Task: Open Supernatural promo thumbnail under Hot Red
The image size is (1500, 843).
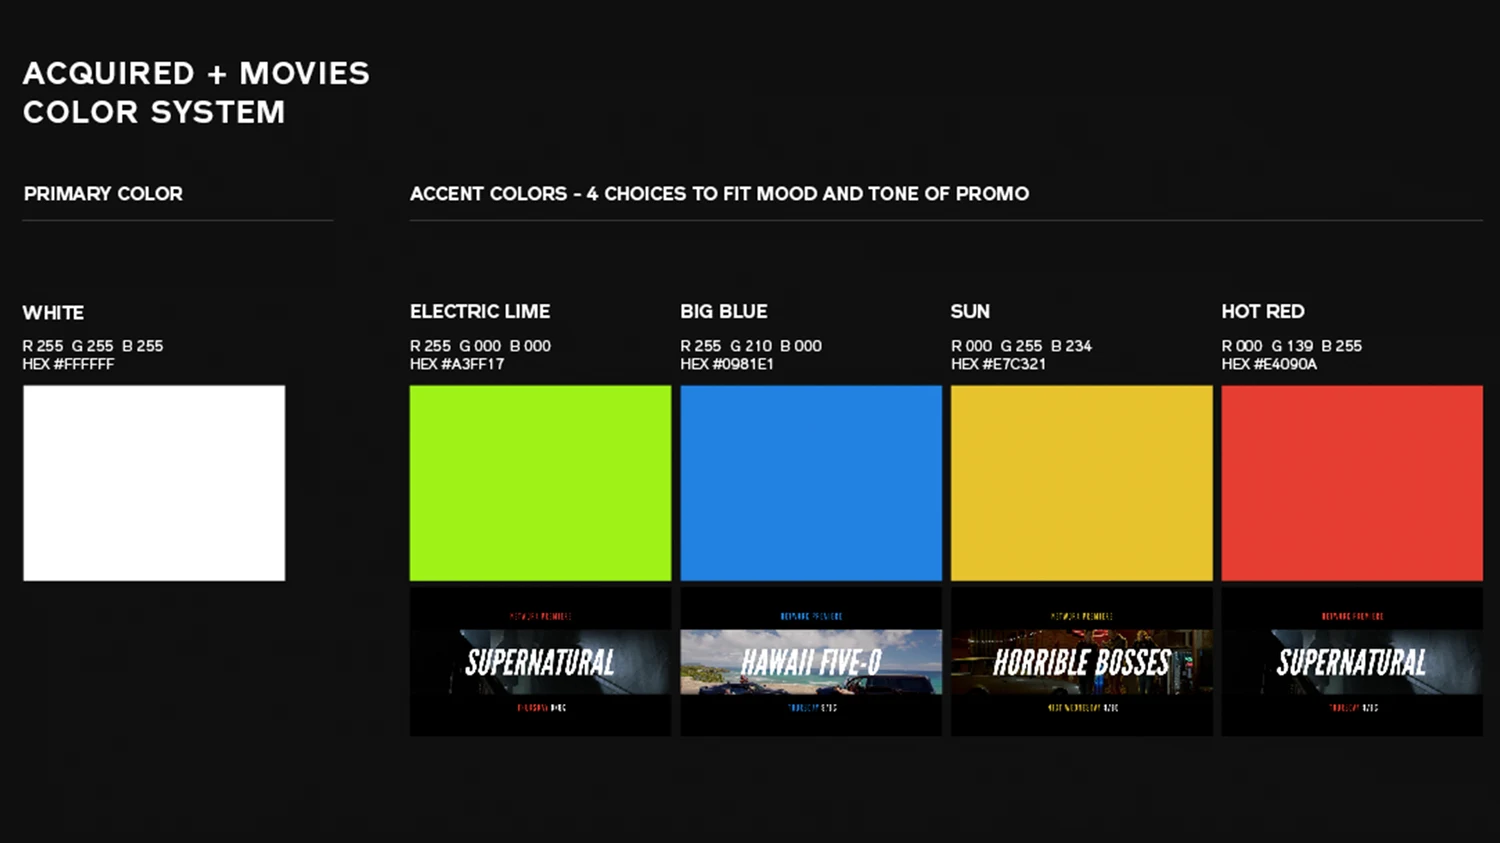Action: [x=1352, y=662]
